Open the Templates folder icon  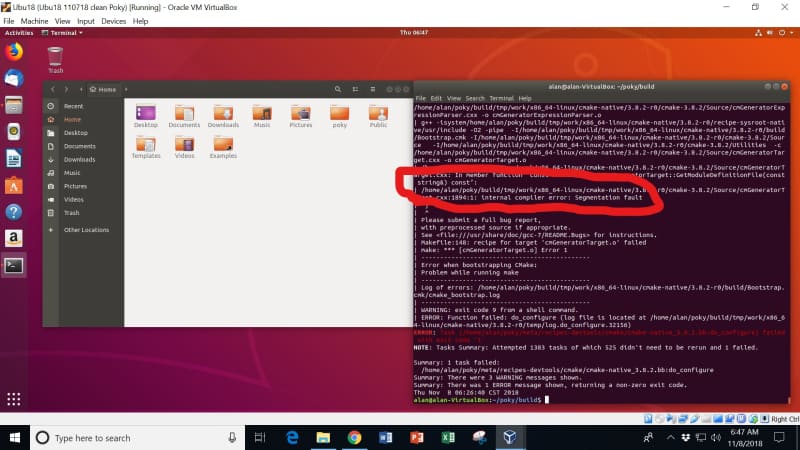coord(146,147)
